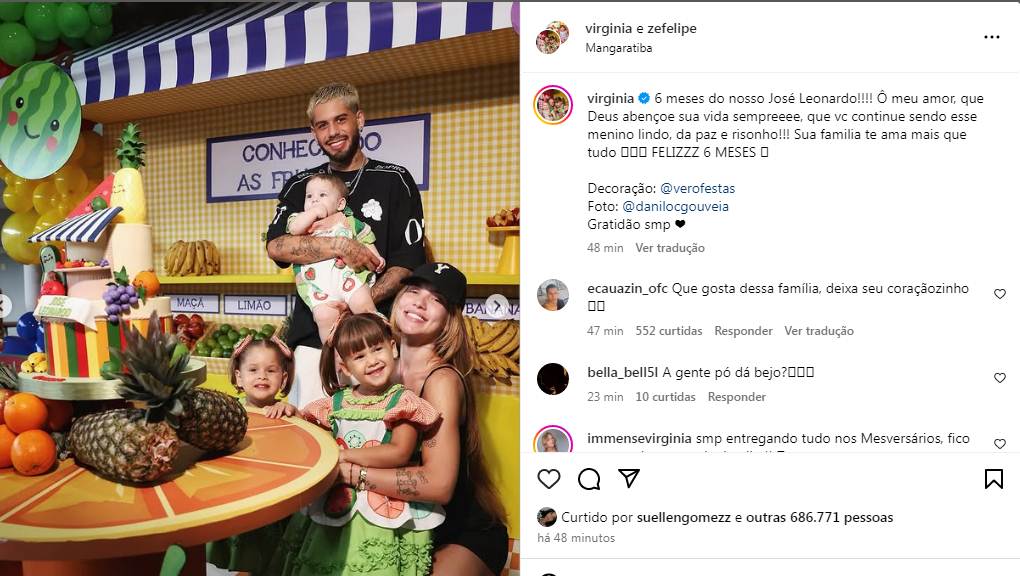
Task: Open virginia's story ring avatar
Action: tap(553, 105)
